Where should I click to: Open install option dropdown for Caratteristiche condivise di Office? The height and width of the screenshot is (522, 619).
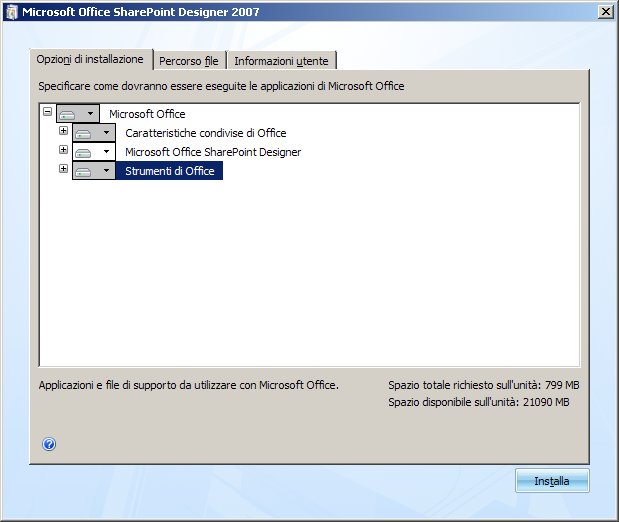click(94, 133)
